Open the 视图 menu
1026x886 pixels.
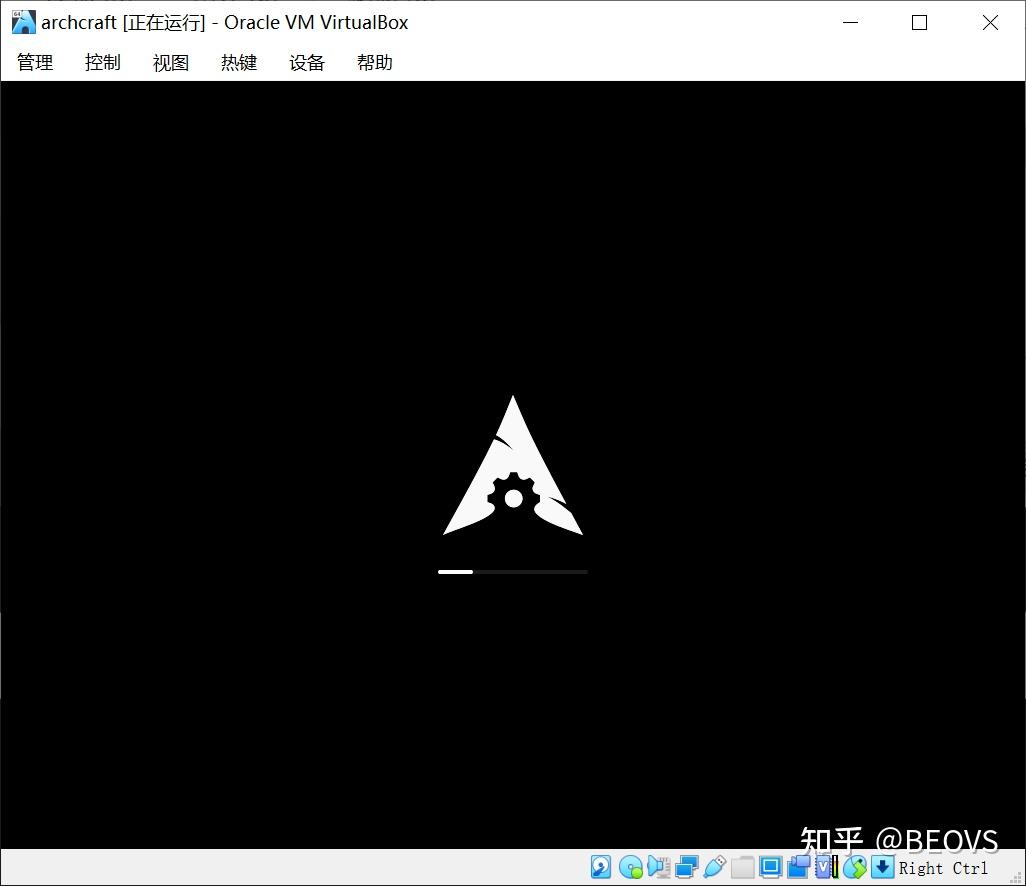coord(170,62)
